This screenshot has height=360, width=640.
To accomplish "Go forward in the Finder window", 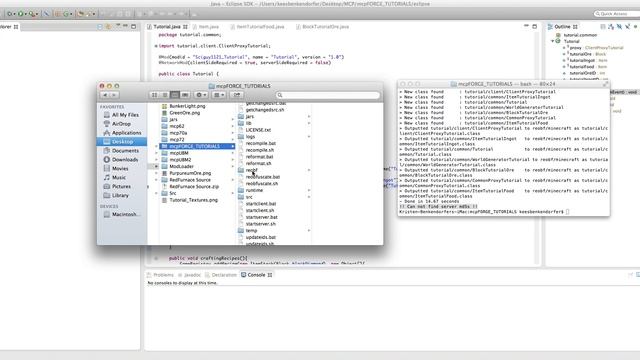I will pyautogui.click(x=114, y=95).
